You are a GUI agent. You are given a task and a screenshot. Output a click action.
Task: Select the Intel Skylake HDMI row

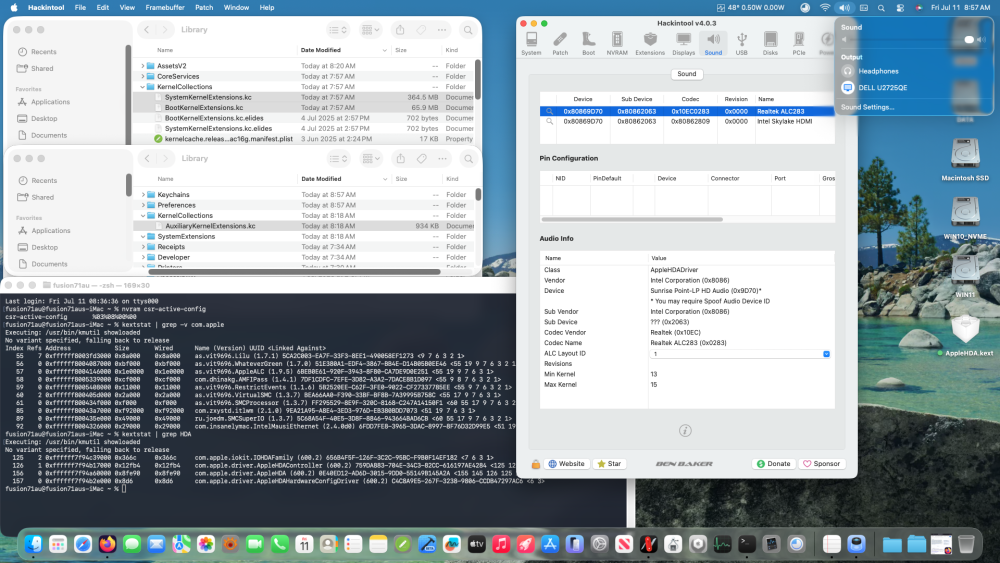pos(687,121)
